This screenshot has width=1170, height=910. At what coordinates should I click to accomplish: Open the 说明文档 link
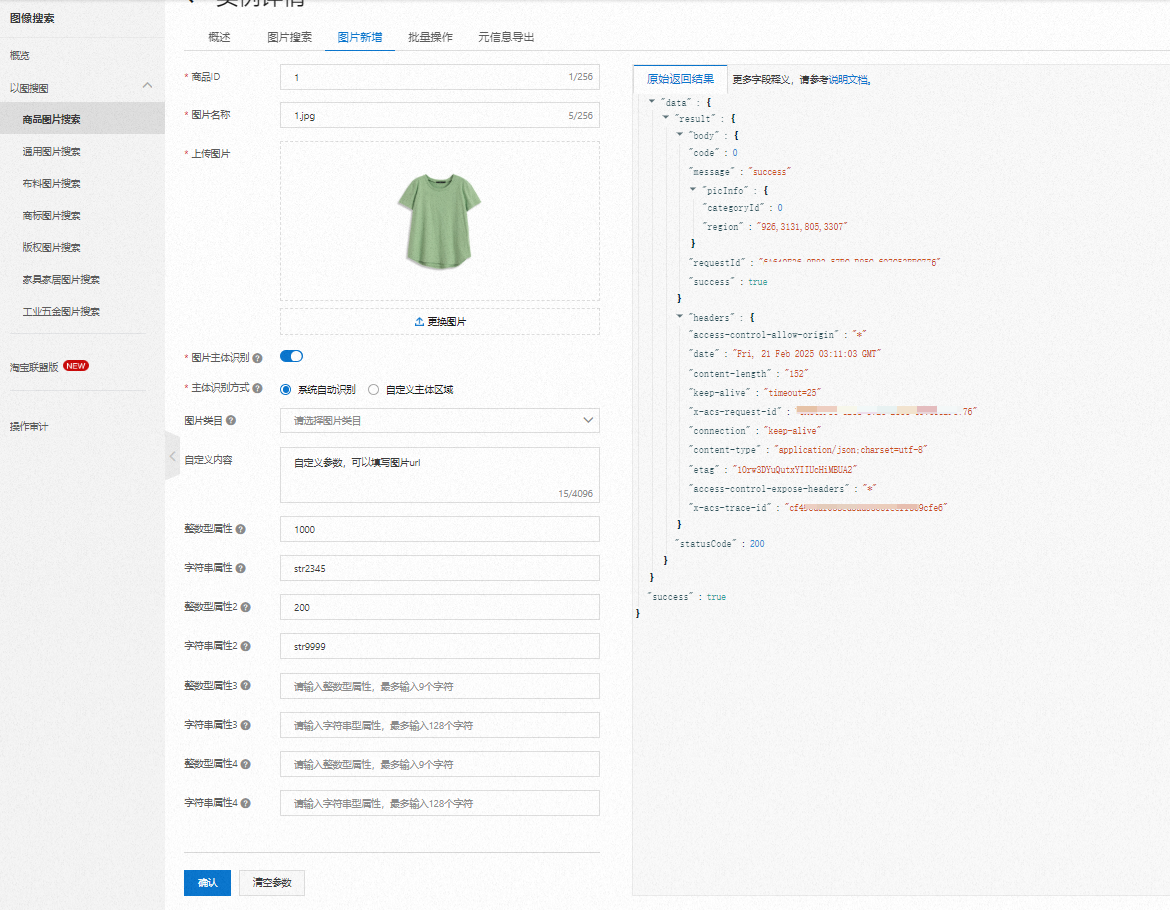[848, 80]
